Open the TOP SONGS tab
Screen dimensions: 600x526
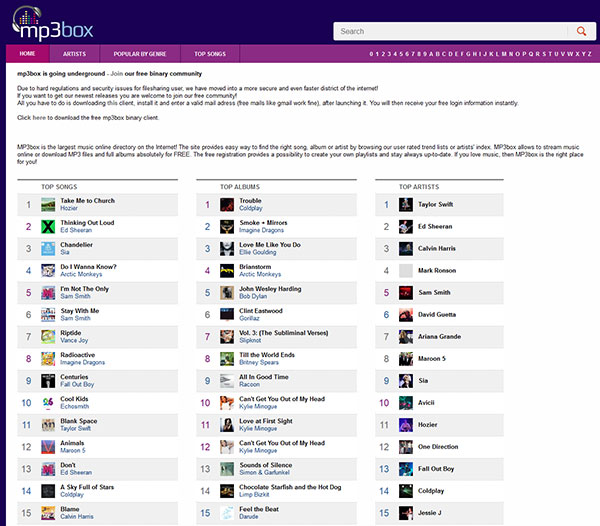210,54
